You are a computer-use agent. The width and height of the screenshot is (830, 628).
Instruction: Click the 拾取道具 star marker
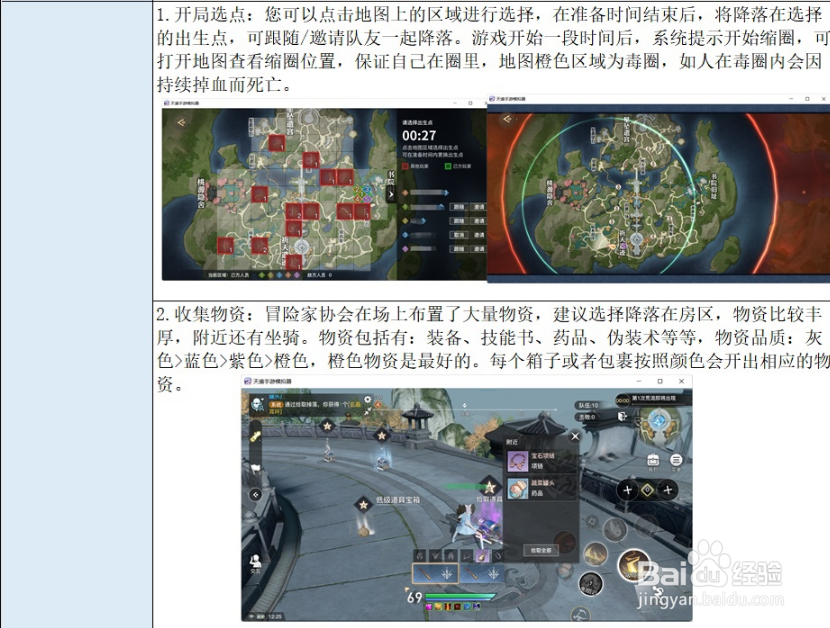490,487
